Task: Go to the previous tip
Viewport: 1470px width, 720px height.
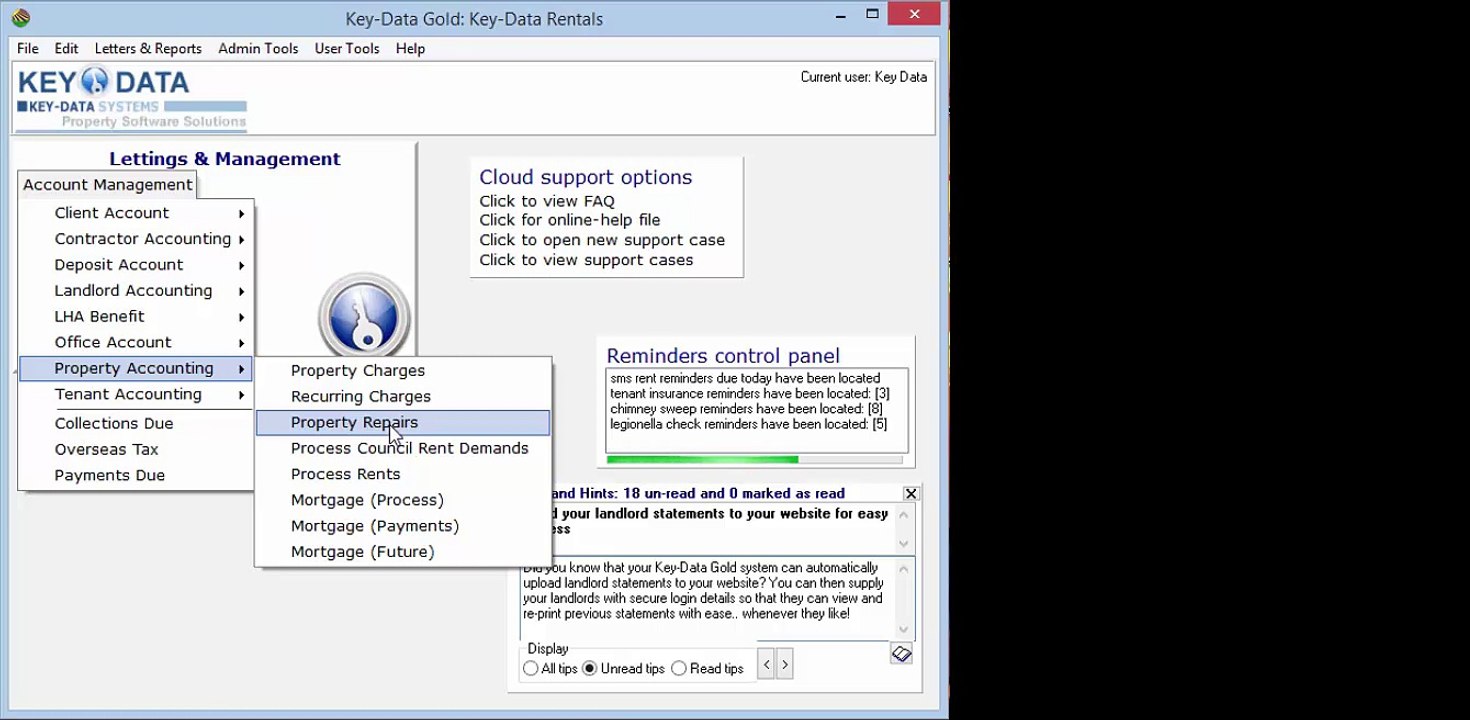Action: pyautogui.click(x=766, y=664)
